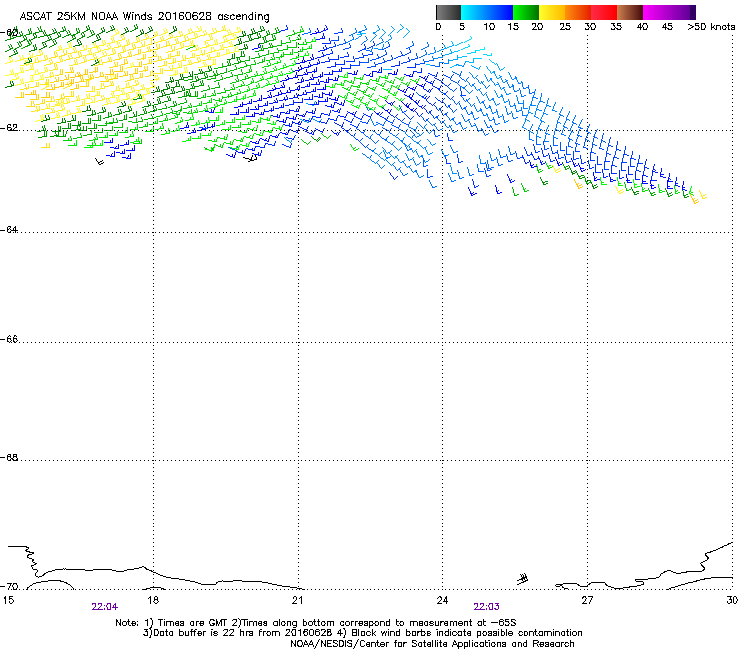Click the title text 'ASCAT 25KM NOAA Winds'
The image size is (740, 650).
coord(86,17)
